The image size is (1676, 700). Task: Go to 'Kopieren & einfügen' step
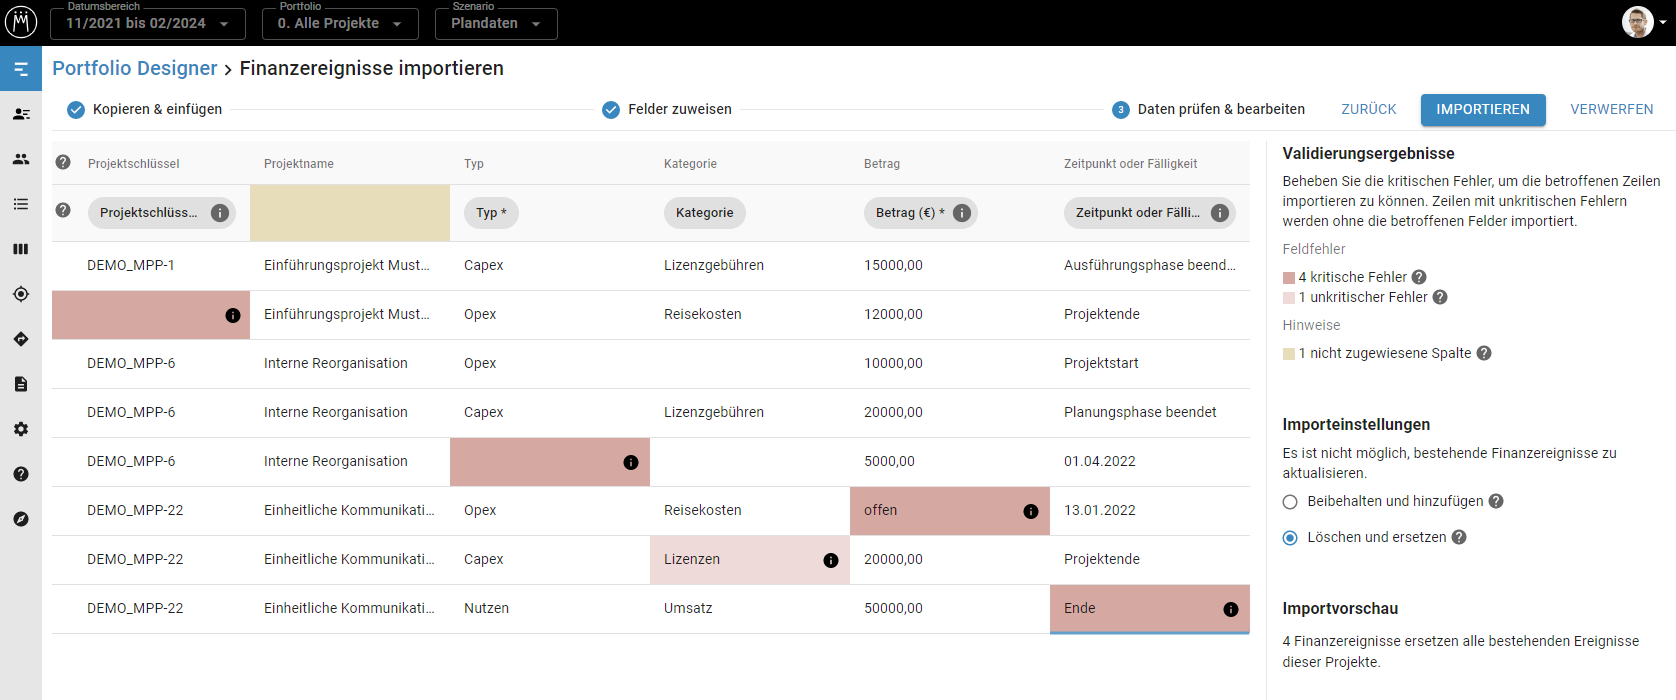point(145,109)
